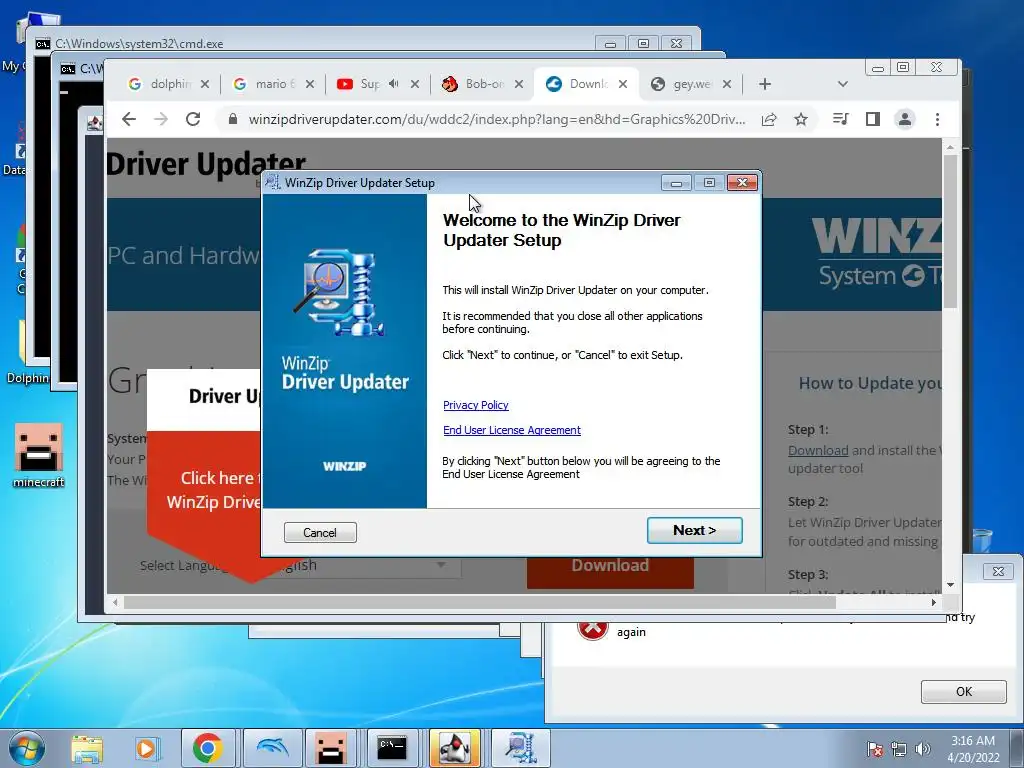Click the Chrome address bar URL
Viewport: 1024px width, 768px height.
coord(496,119)
